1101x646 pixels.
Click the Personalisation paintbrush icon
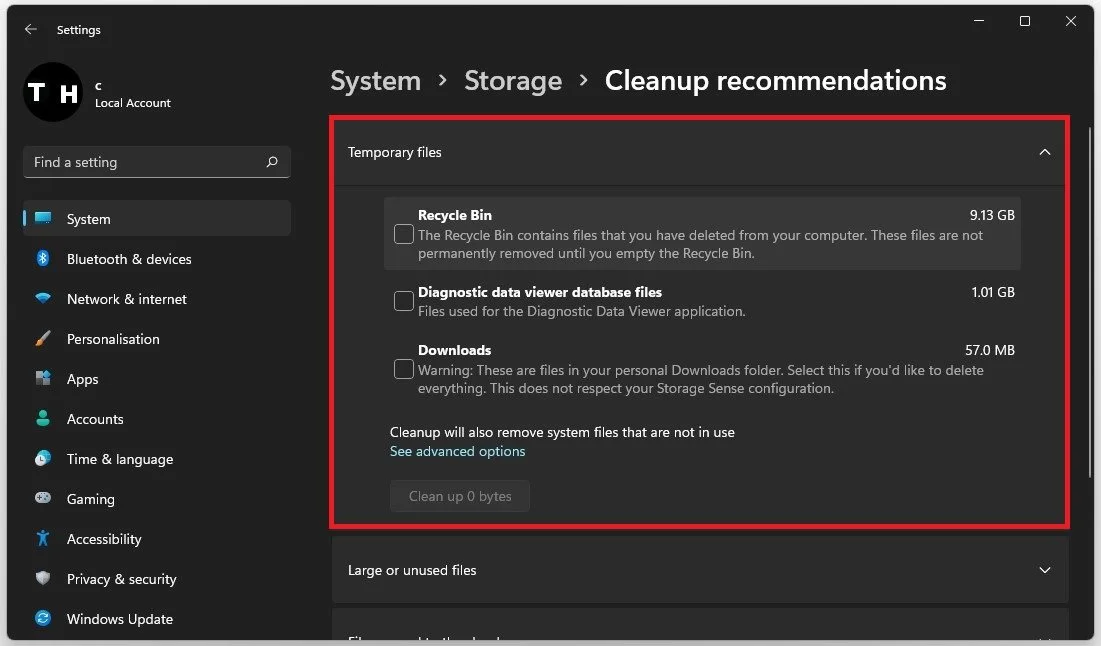(x=43, y=338)
